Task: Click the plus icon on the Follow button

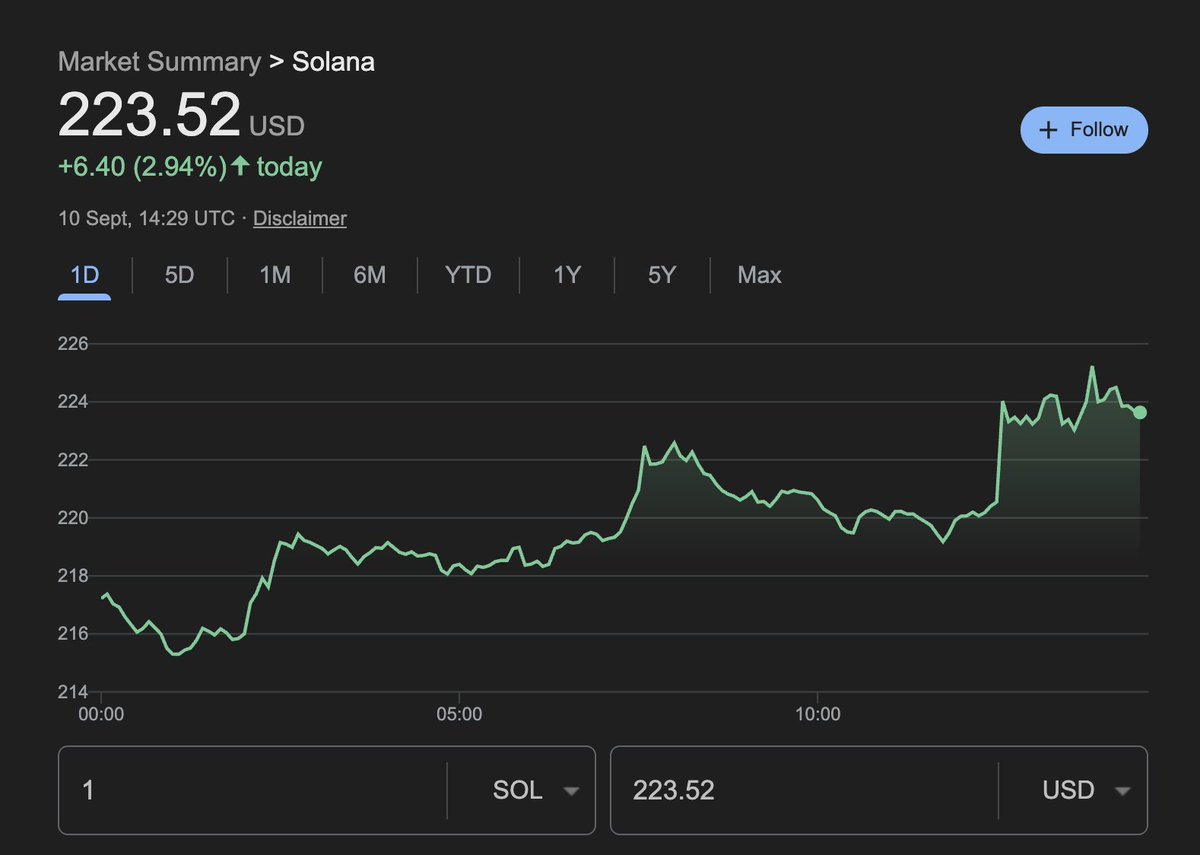Action: (1048, 129)
